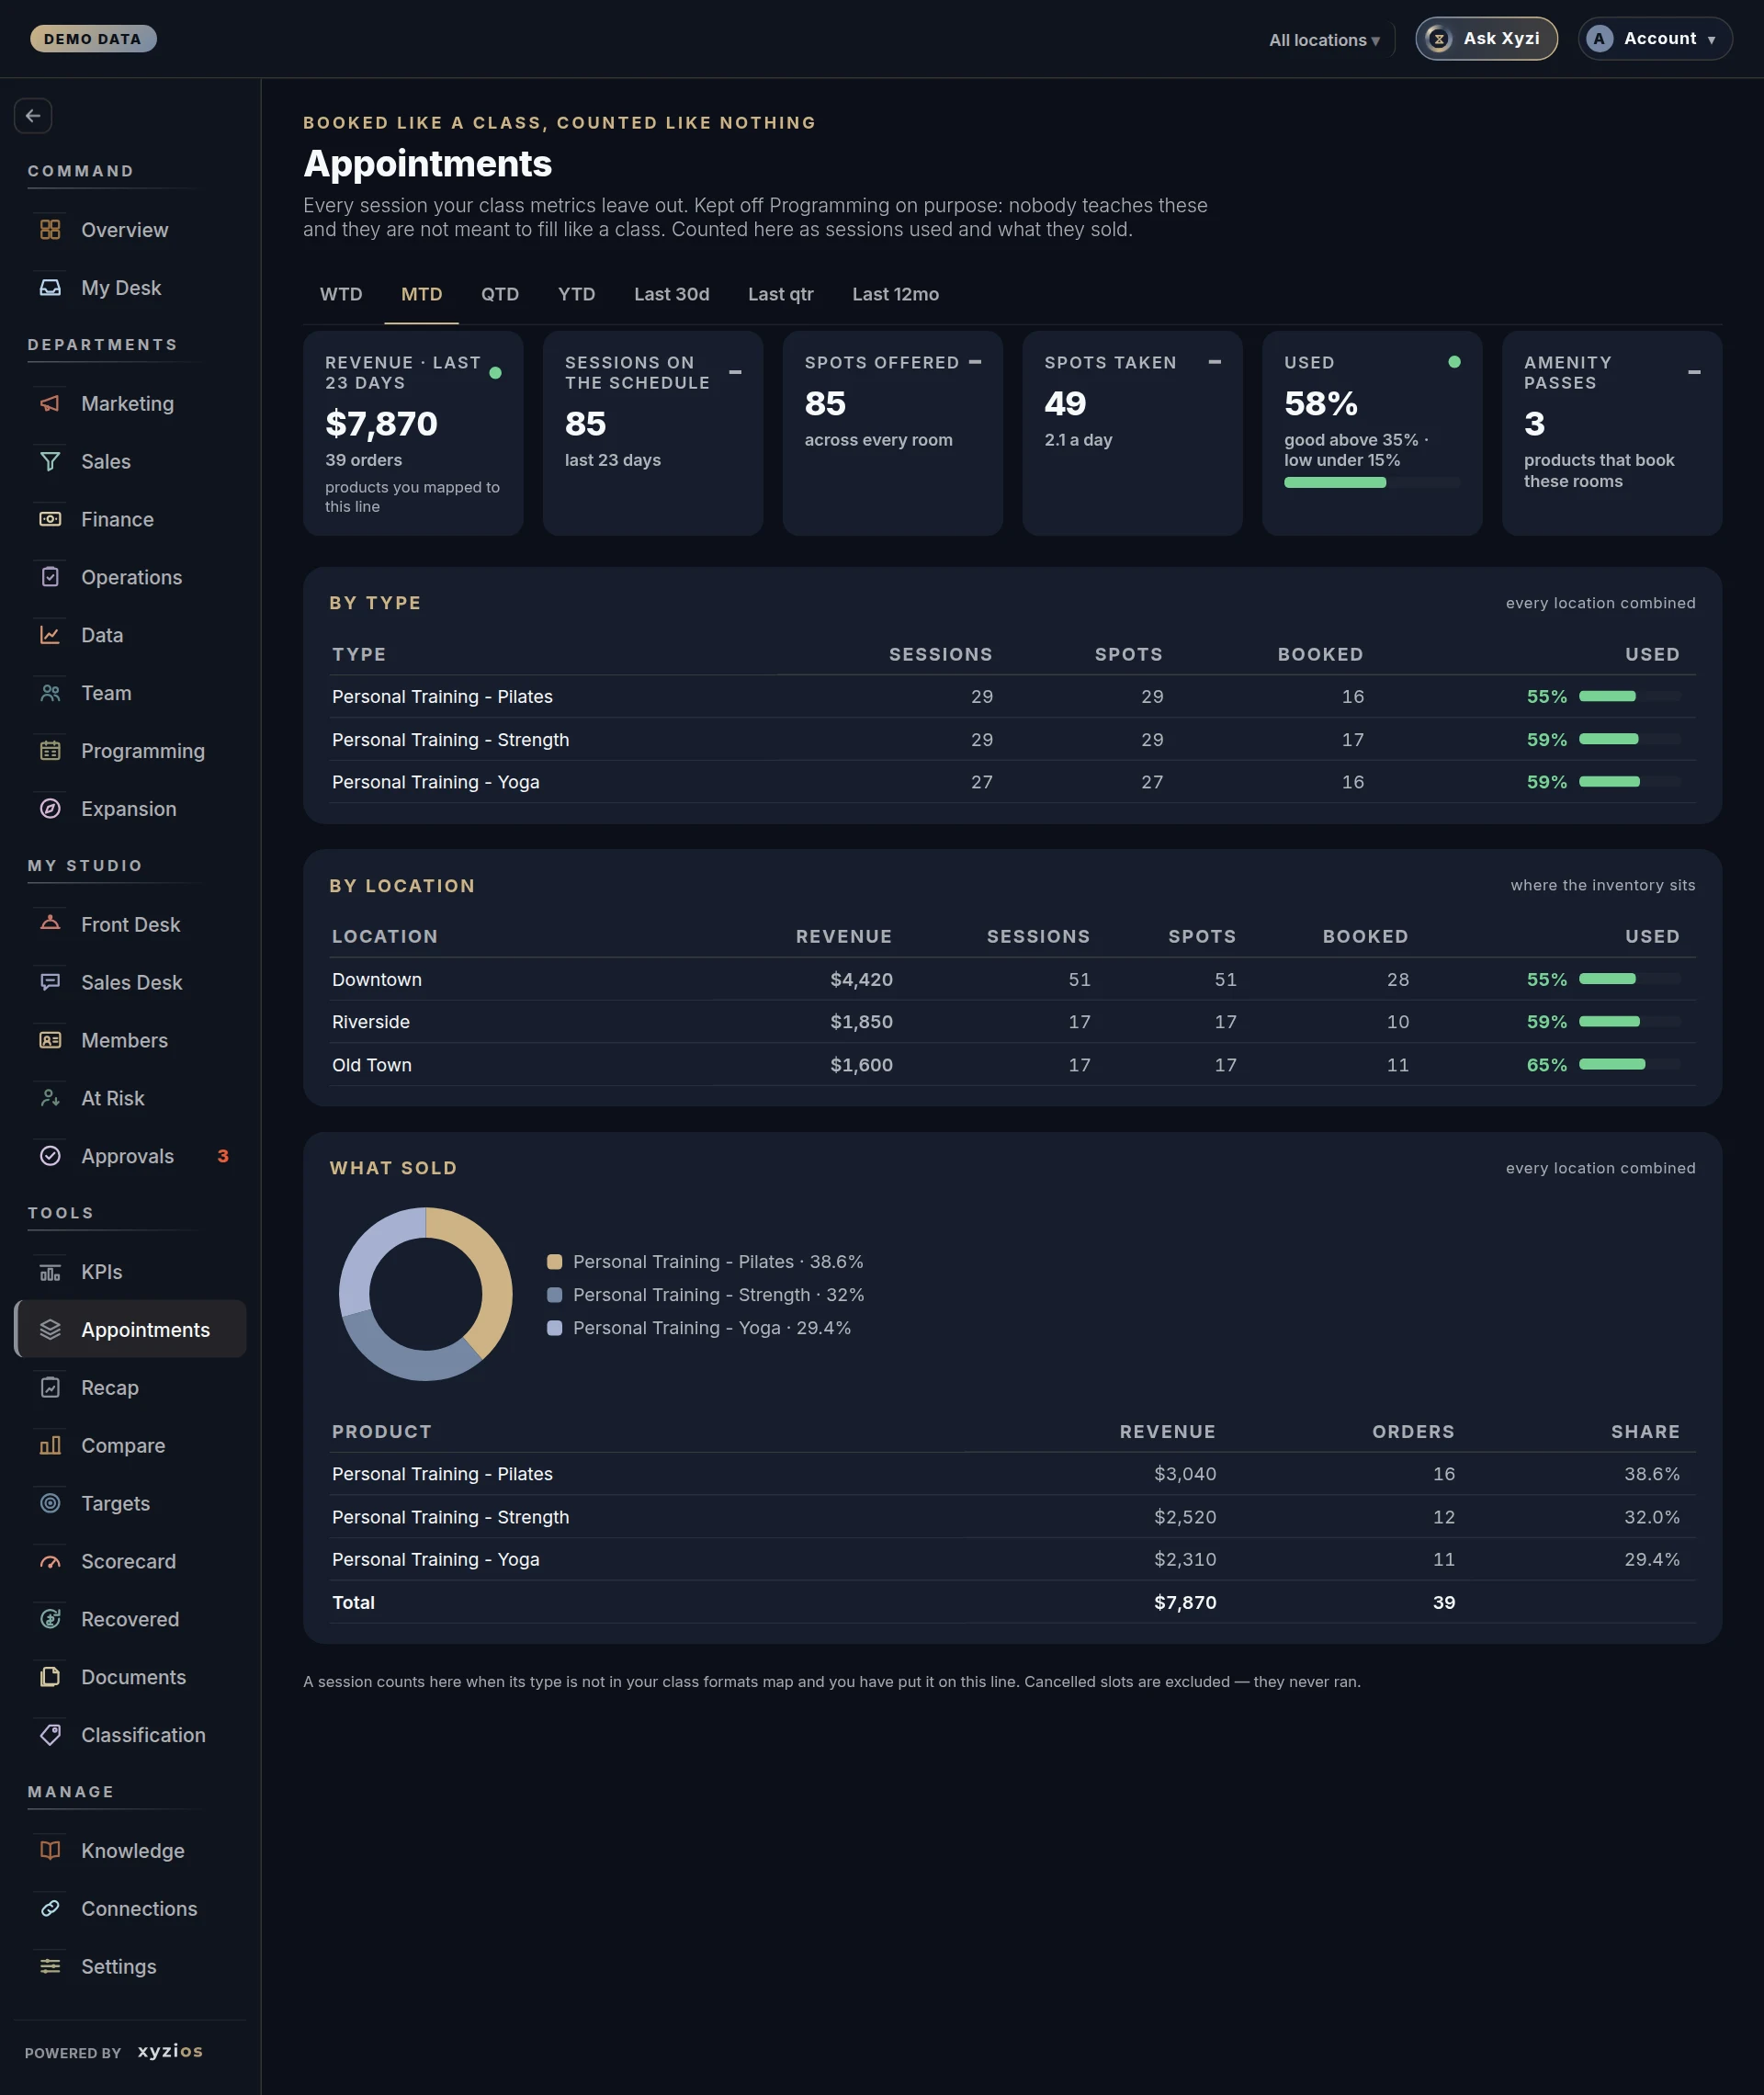The height and width of the screenshot is (2095, 1764).
Task: Click Personal Training - Strength in By Type
Action: (x=451, y=740)
